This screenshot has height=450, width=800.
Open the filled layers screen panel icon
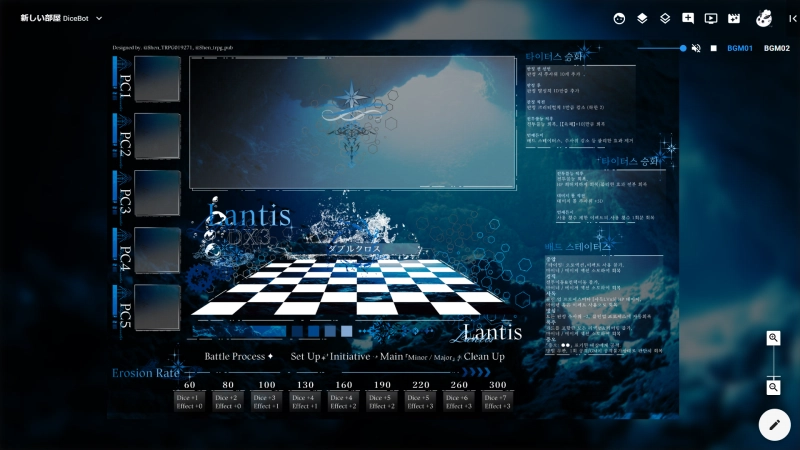point(643,18)
